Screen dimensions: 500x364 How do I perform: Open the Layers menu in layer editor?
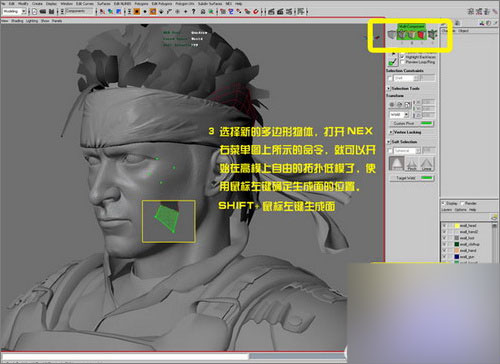pyautogui.click(x=447, y=210)
